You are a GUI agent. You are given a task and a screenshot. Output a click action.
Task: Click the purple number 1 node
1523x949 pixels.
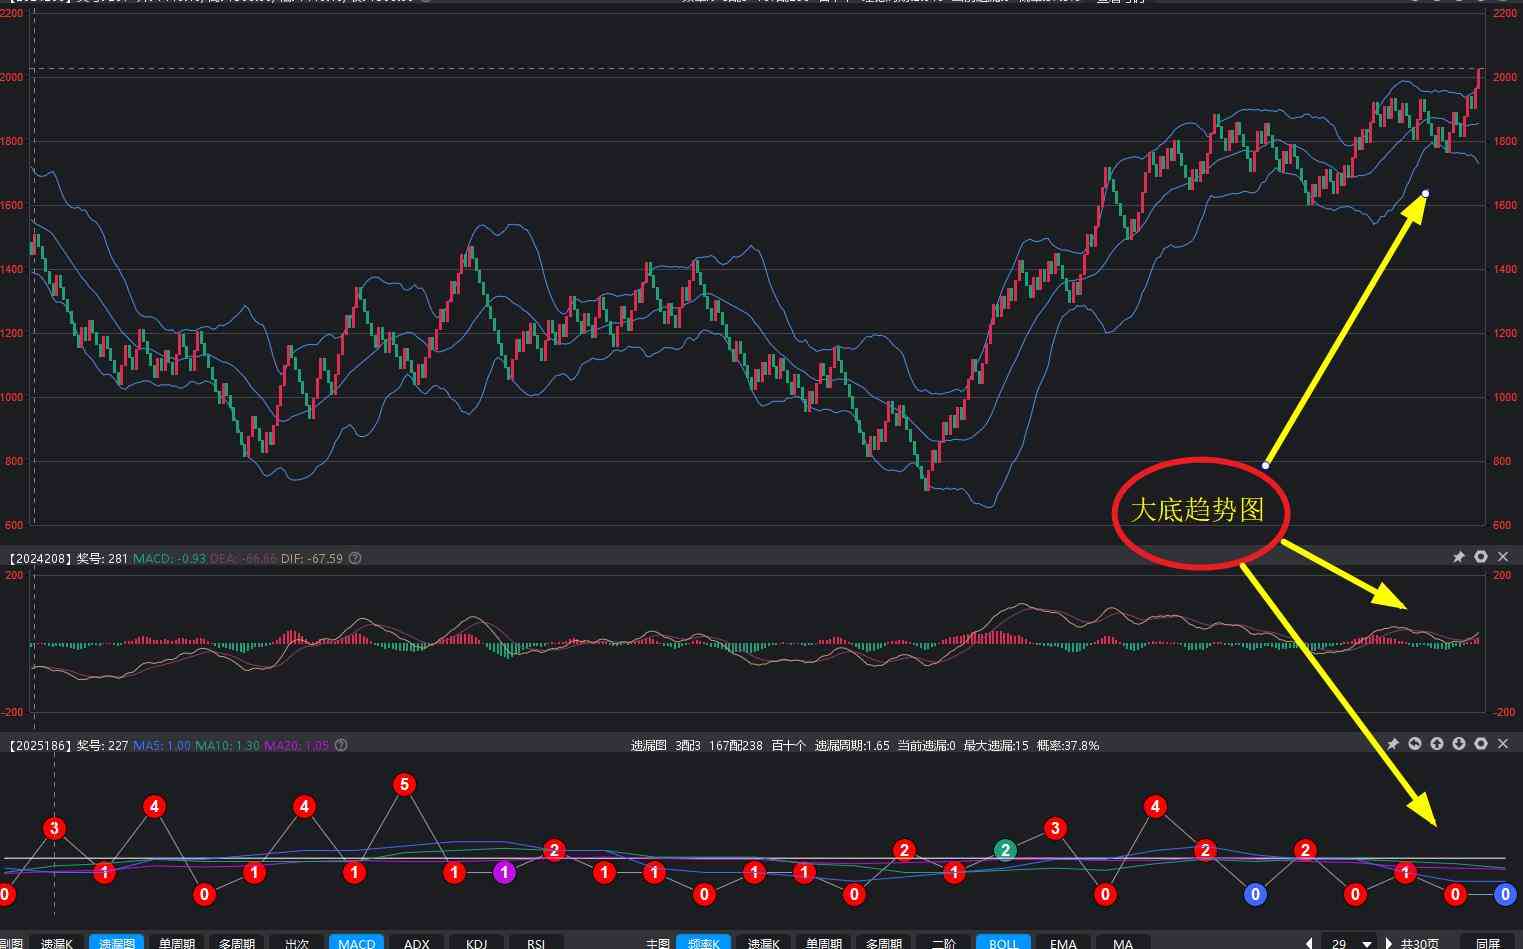[505, 872]
